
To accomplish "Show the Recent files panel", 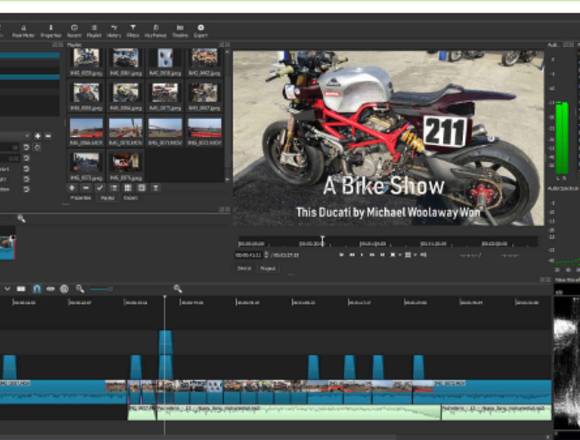I will pyautogui.click(x=74, y=31).
